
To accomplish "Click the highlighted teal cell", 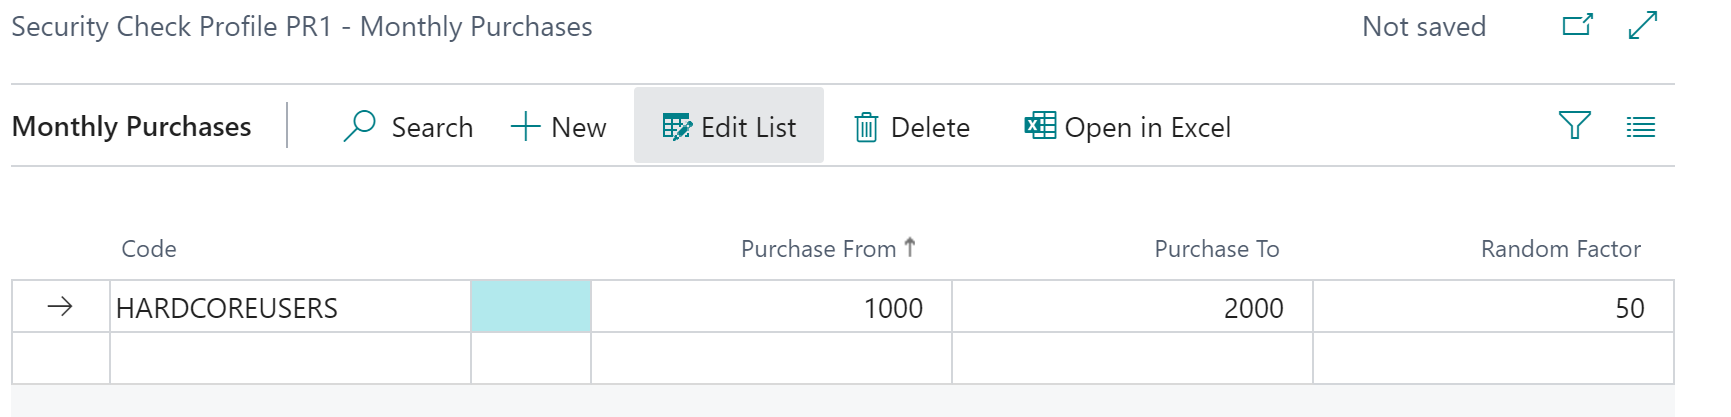I will pyautogui.click(x=531, y=307).
